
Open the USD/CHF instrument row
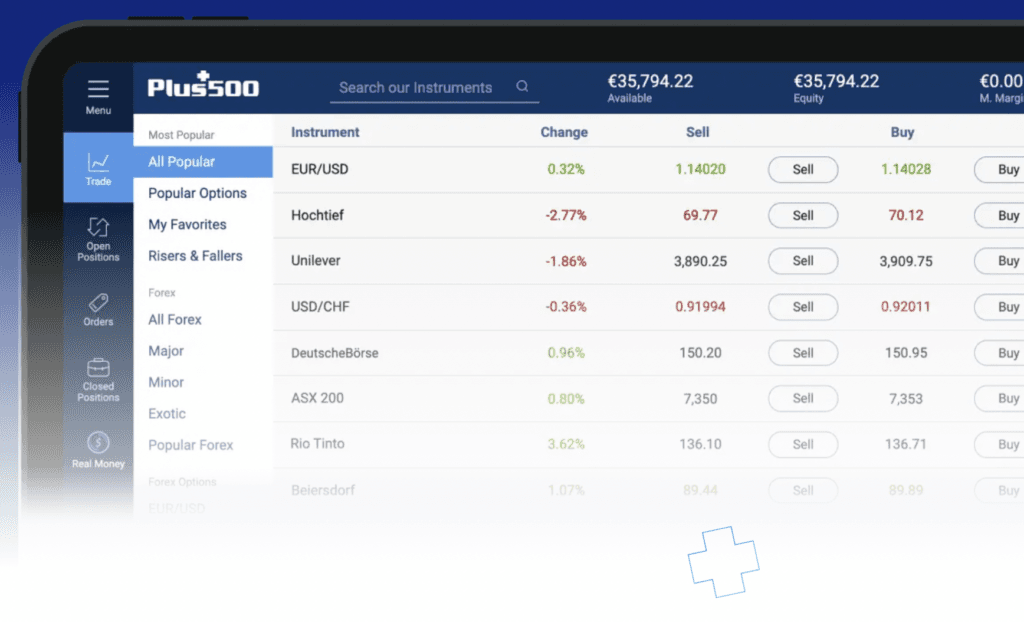[x=319, y=307]
